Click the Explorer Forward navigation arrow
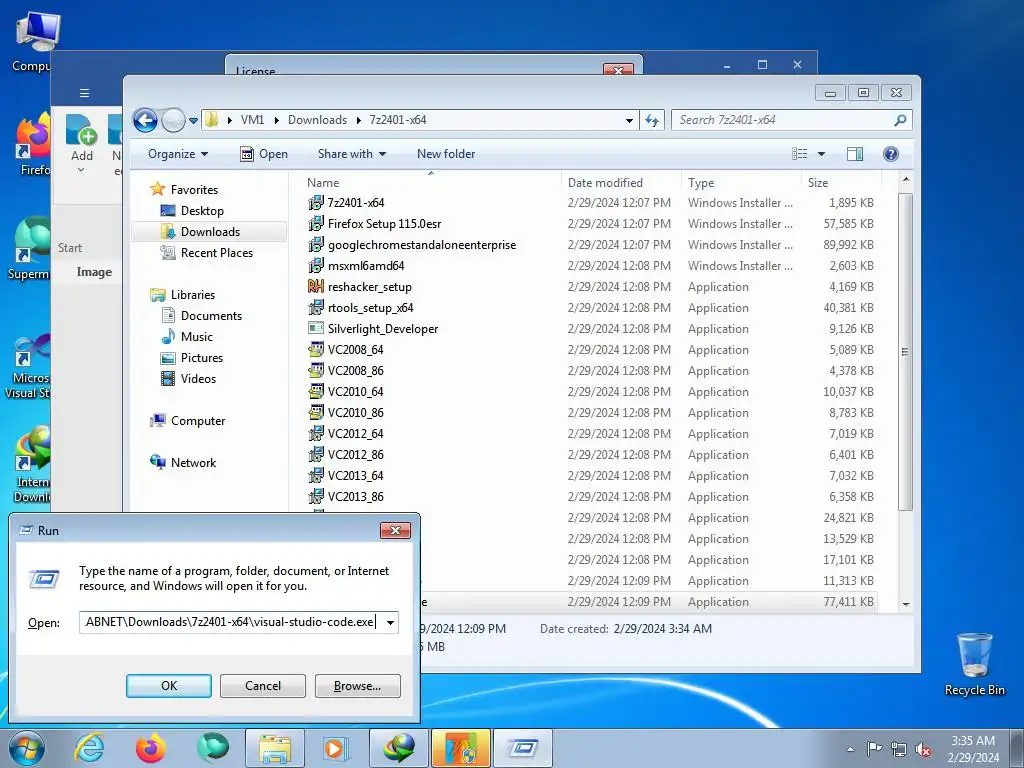This screenshot has width=1024, height=768. point(173,120)
